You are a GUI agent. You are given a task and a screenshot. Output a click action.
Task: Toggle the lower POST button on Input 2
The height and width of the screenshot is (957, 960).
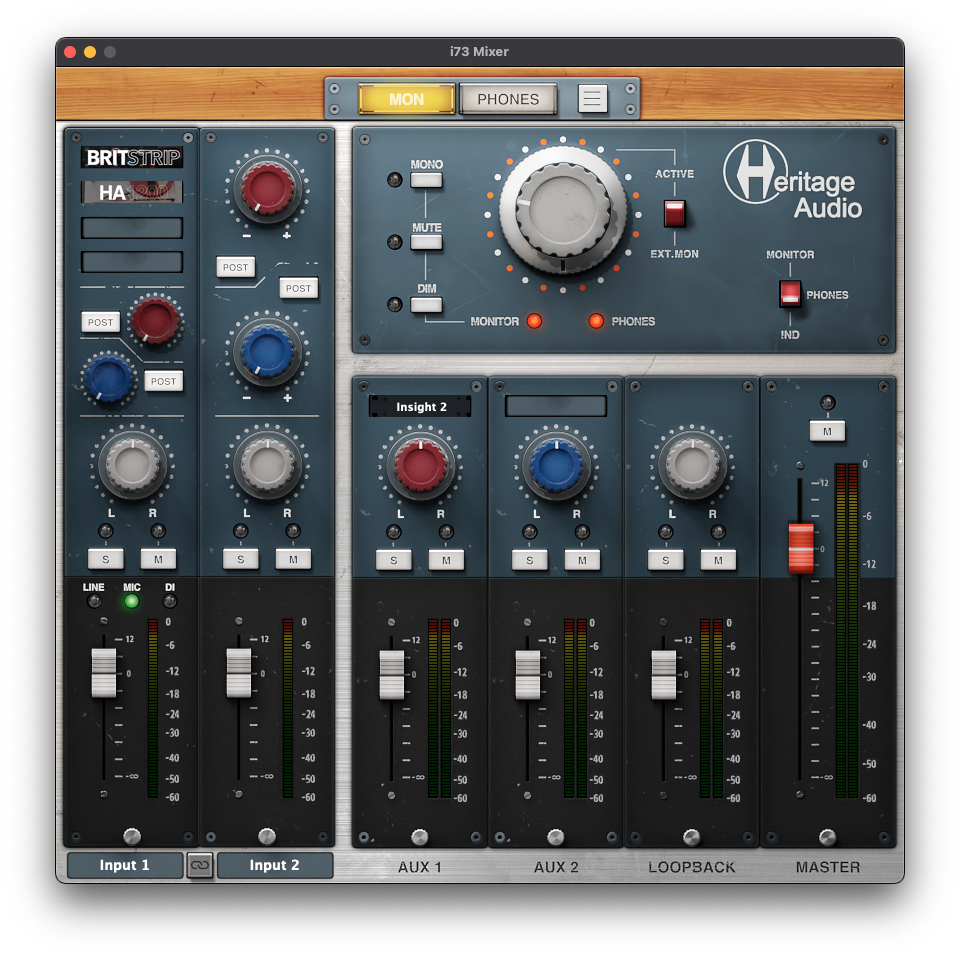(299, 288)
